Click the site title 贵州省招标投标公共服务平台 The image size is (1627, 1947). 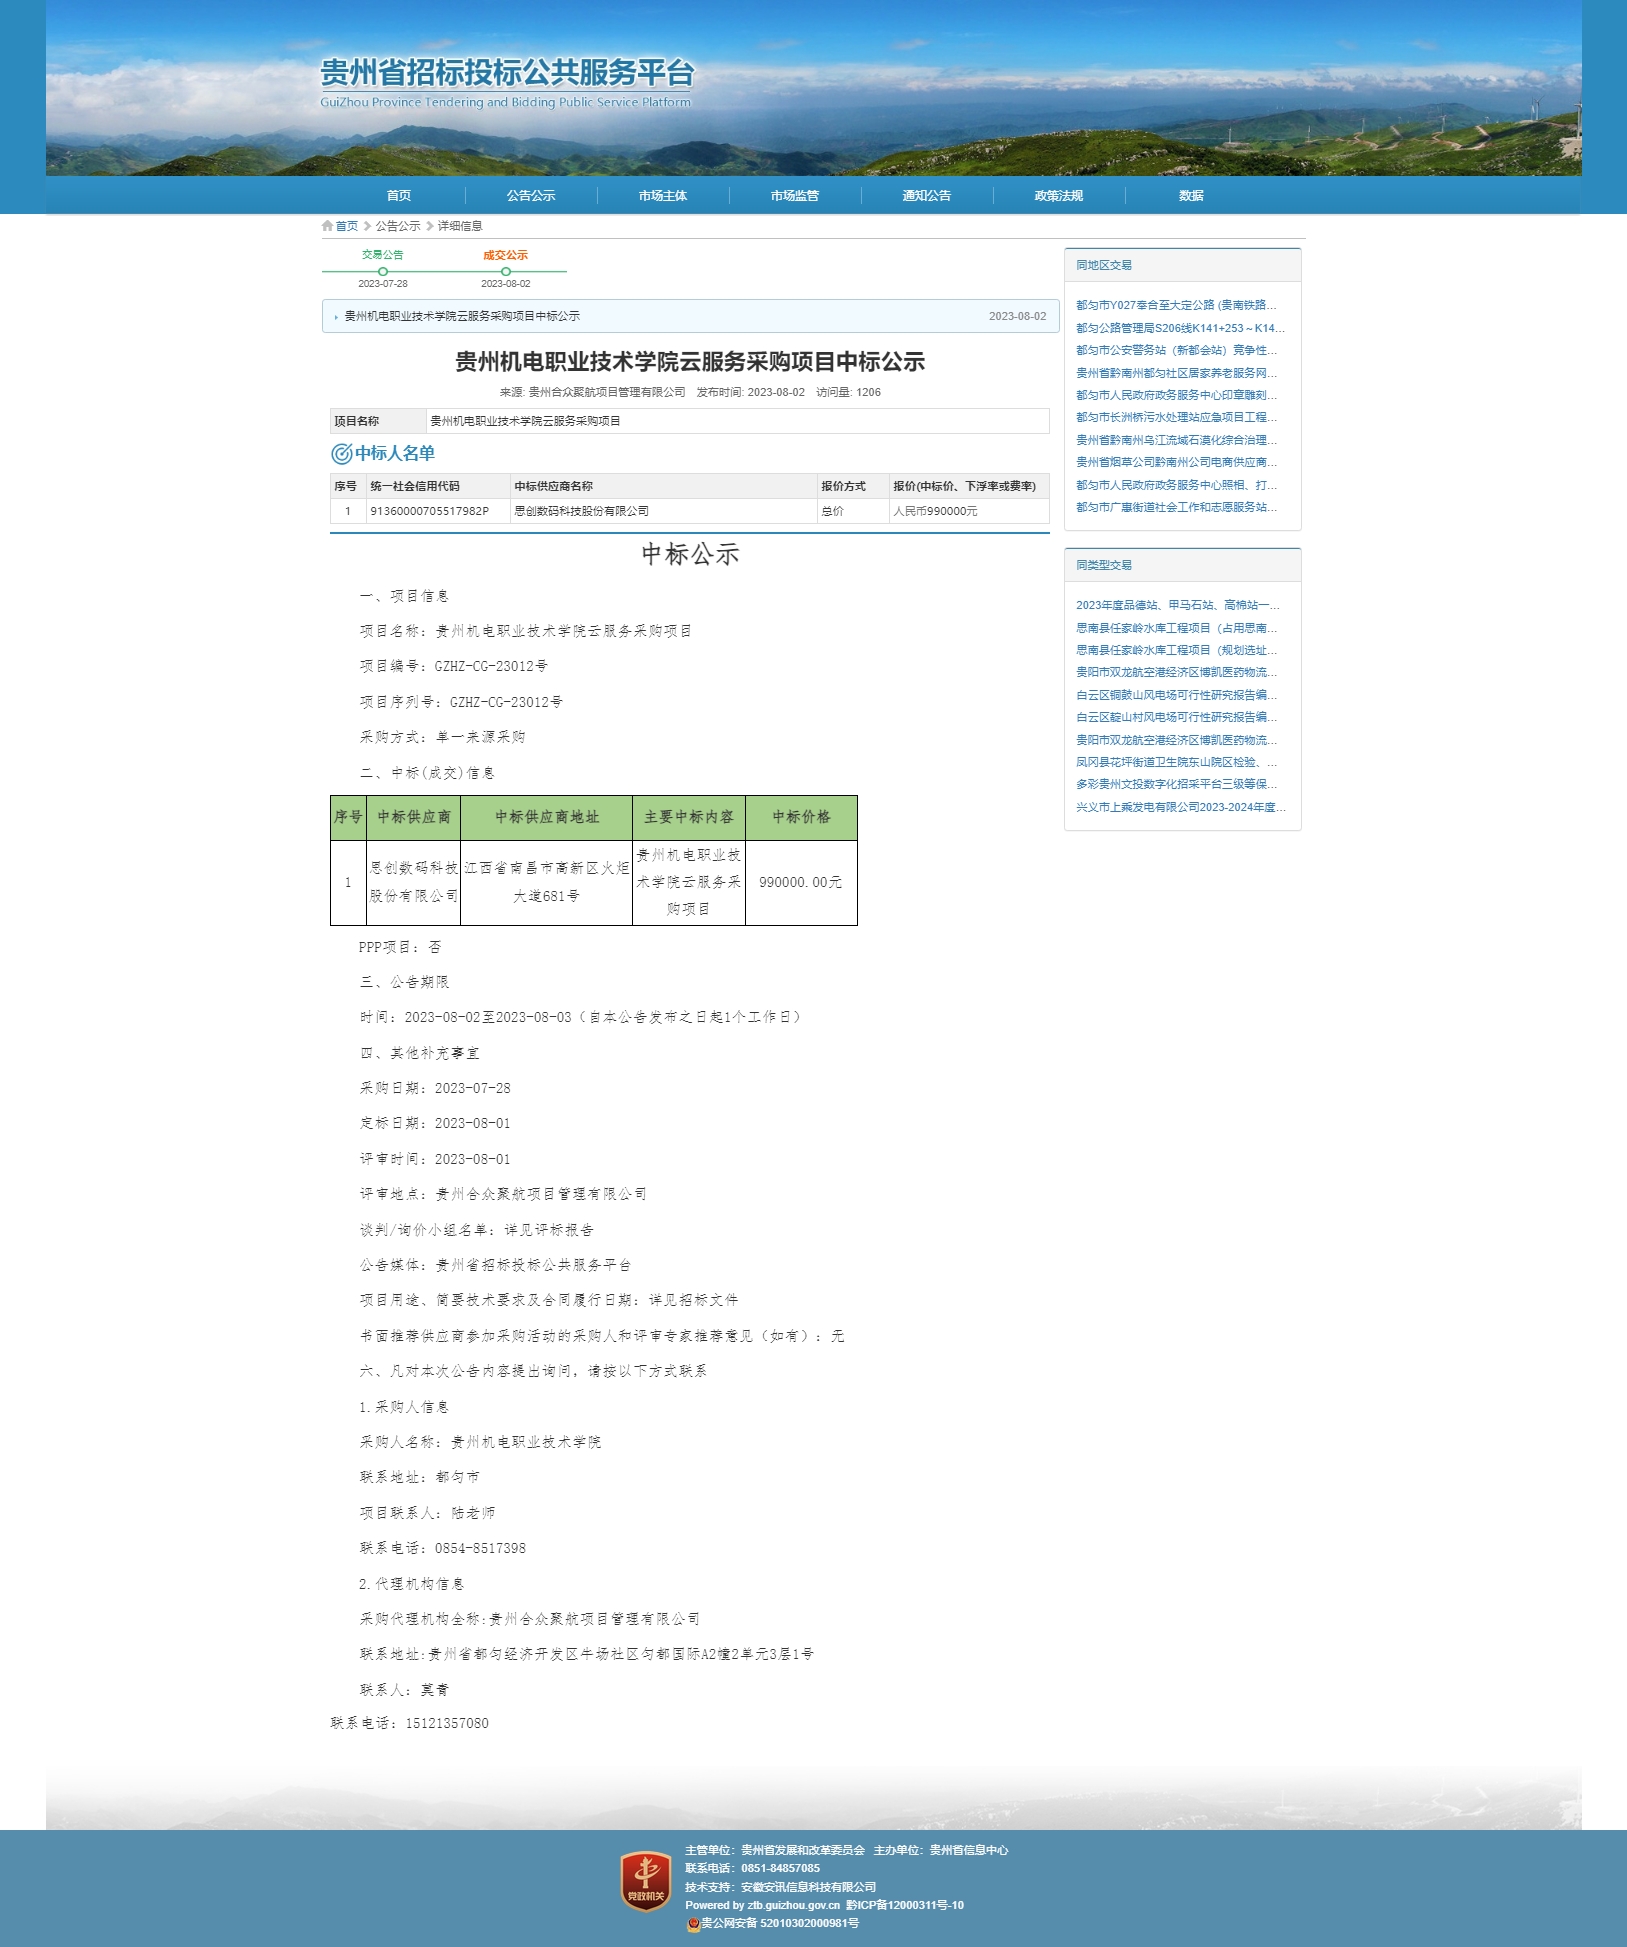coord(507,73)
